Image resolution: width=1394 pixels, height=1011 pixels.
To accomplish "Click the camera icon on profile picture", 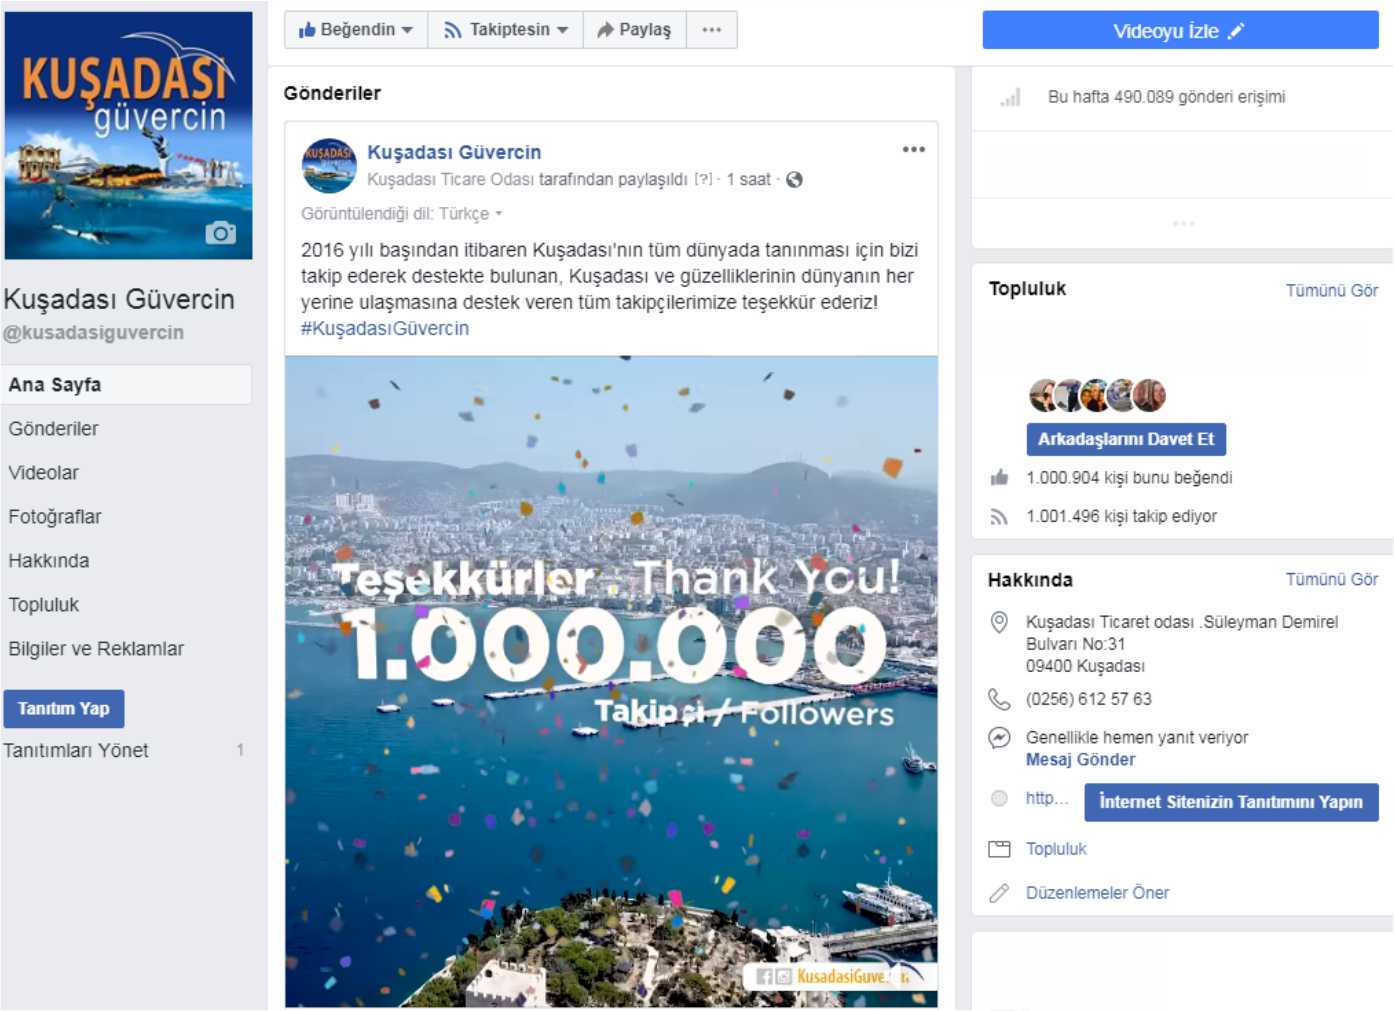I will [220, 233].
